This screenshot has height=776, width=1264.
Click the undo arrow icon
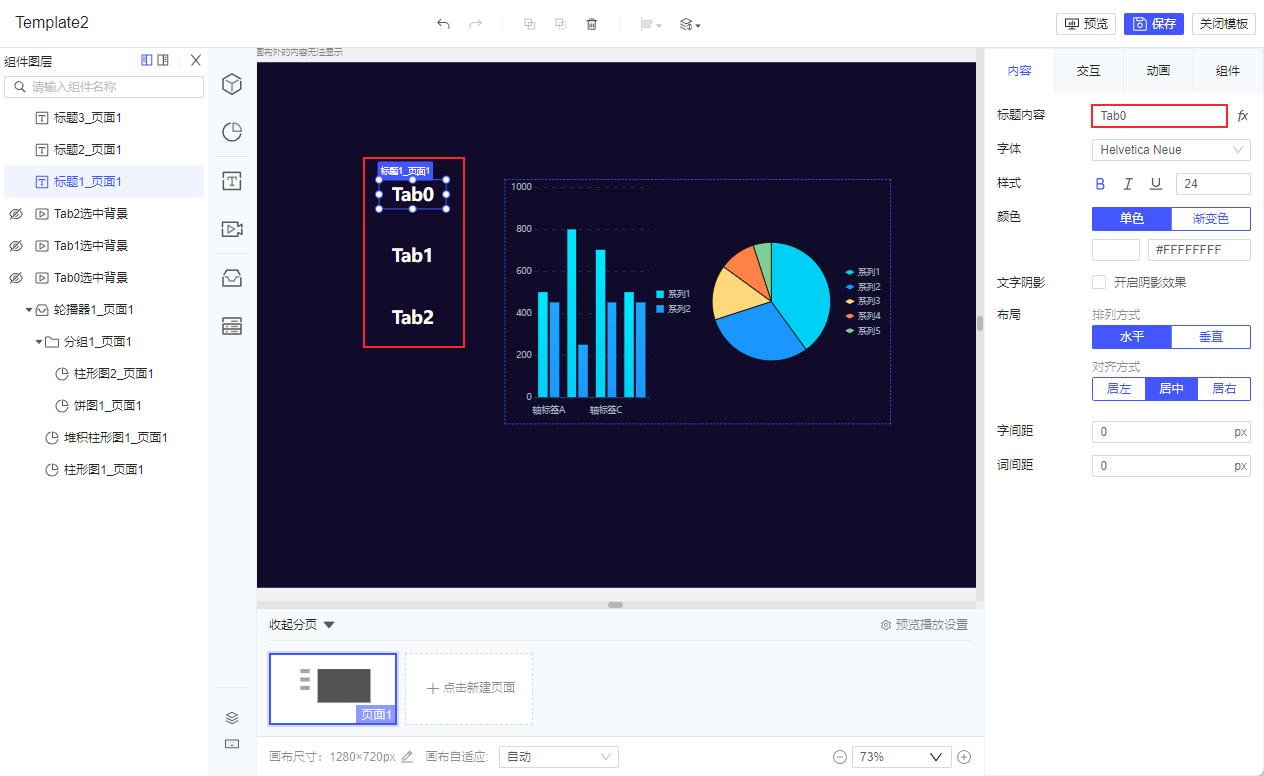tap(443, 24)
